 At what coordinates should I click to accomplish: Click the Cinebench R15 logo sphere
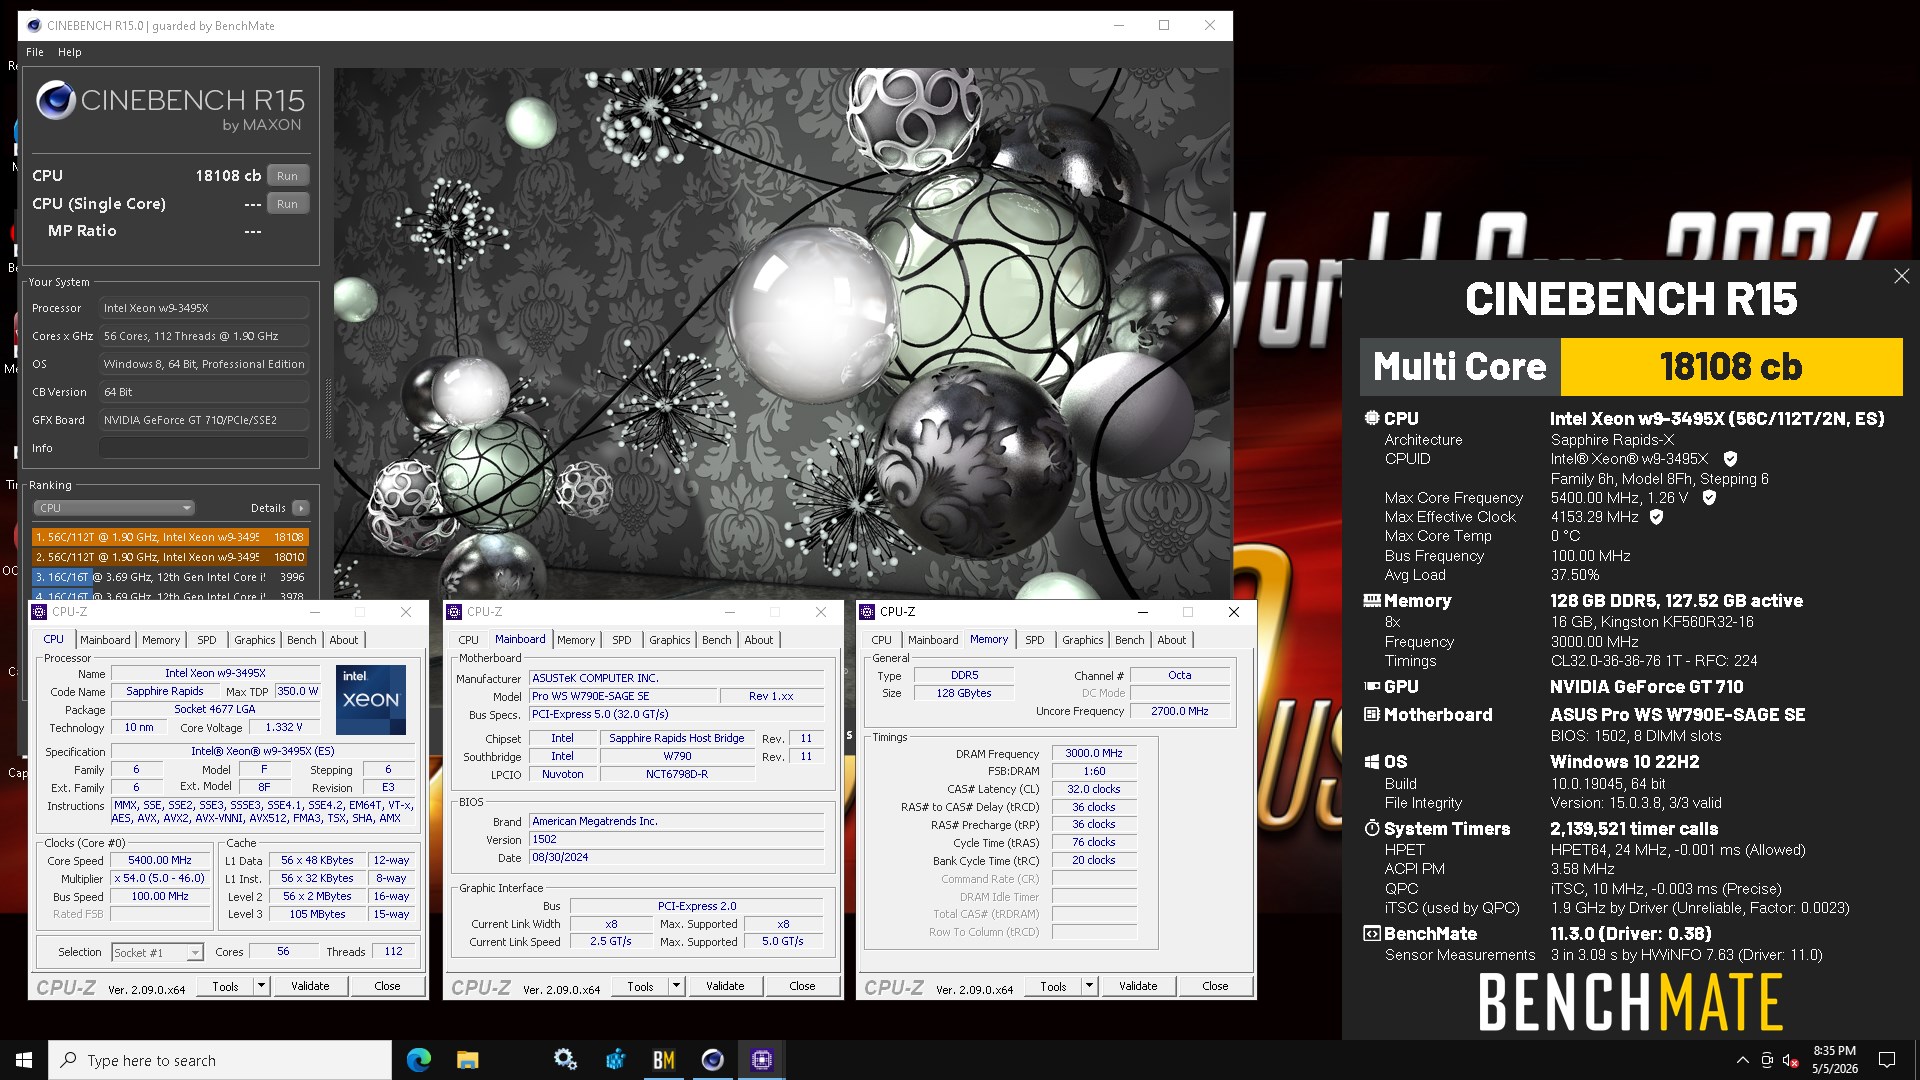point(56,100)
